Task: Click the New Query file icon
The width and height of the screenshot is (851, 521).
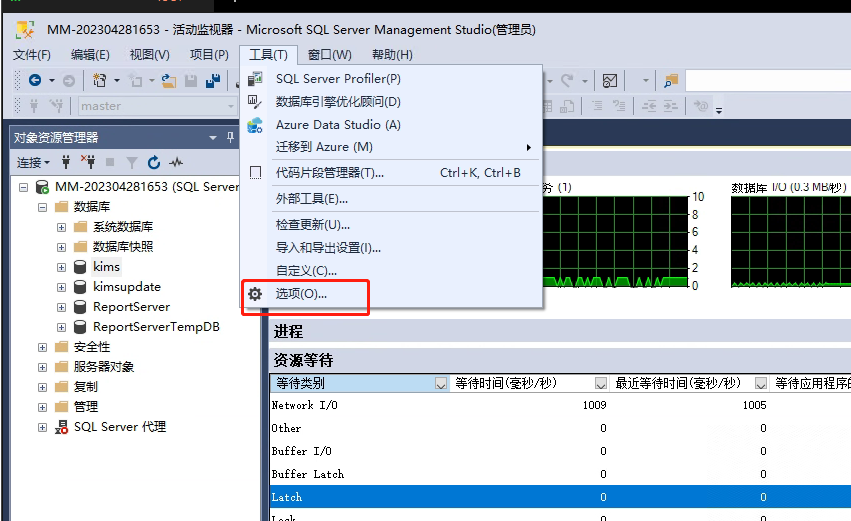Action: [x=99, y=80]
